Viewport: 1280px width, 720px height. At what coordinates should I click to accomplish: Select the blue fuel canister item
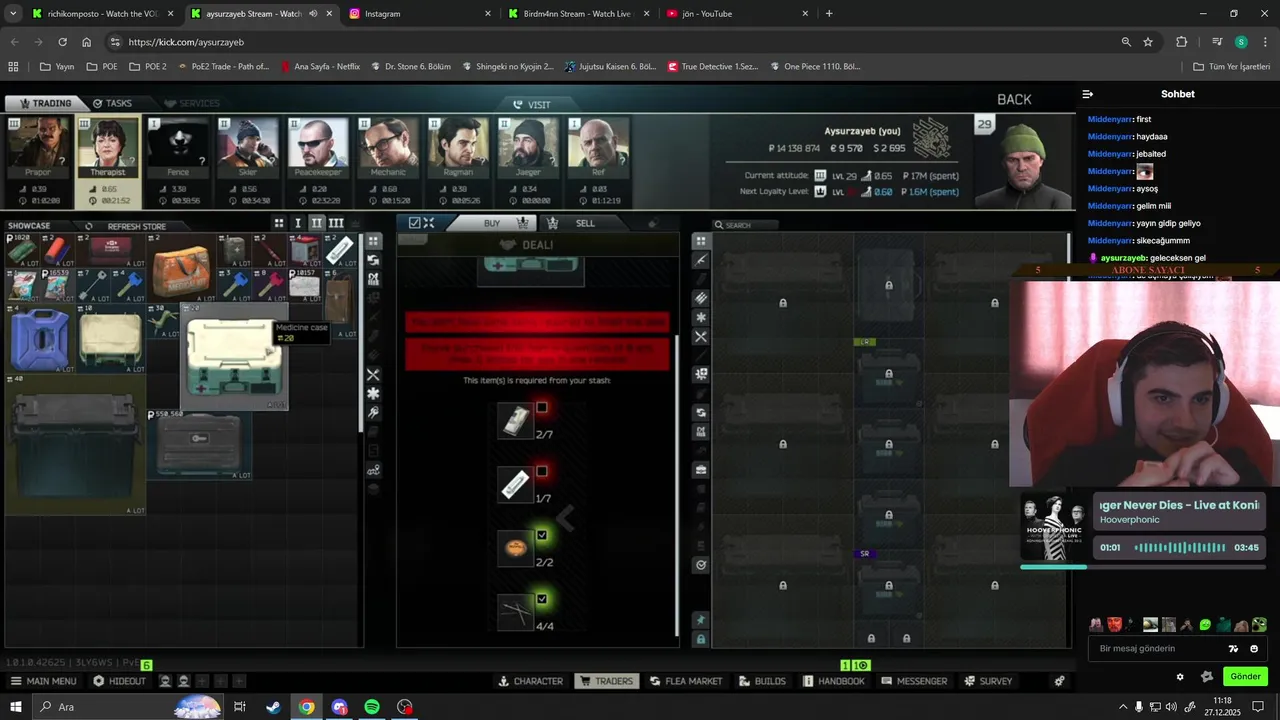point(40,340)
